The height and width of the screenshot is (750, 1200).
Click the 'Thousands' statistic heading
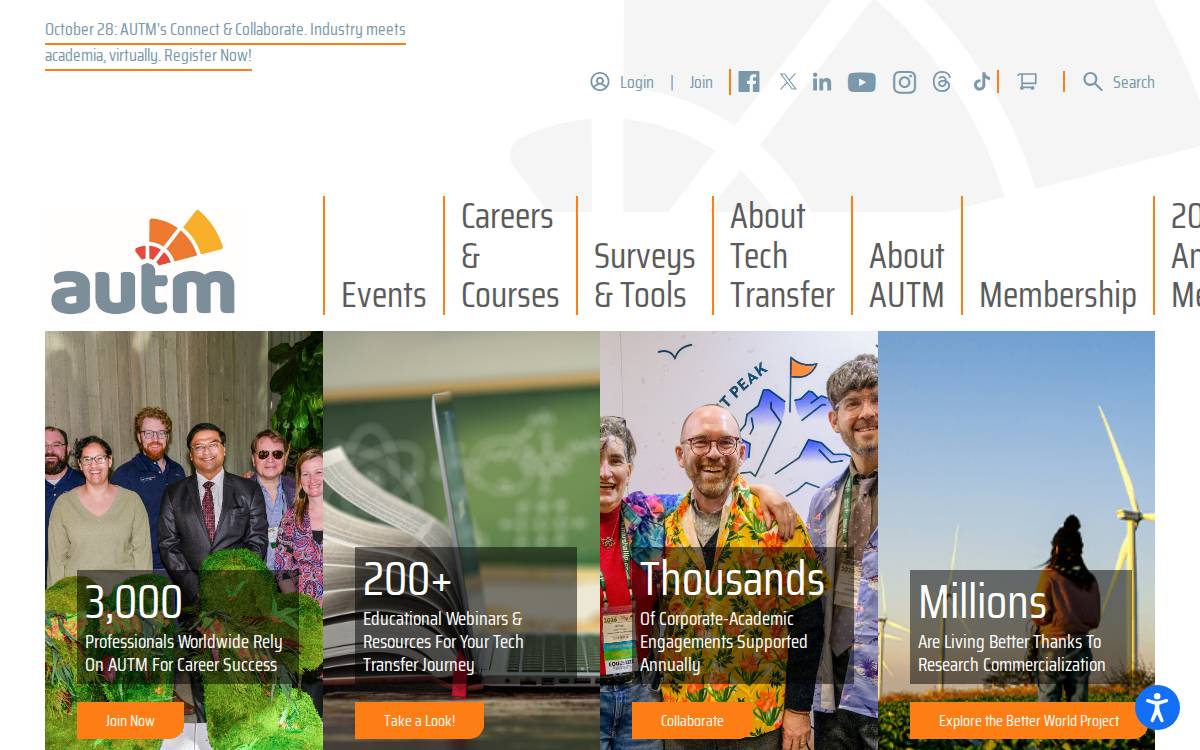(732, 579)
